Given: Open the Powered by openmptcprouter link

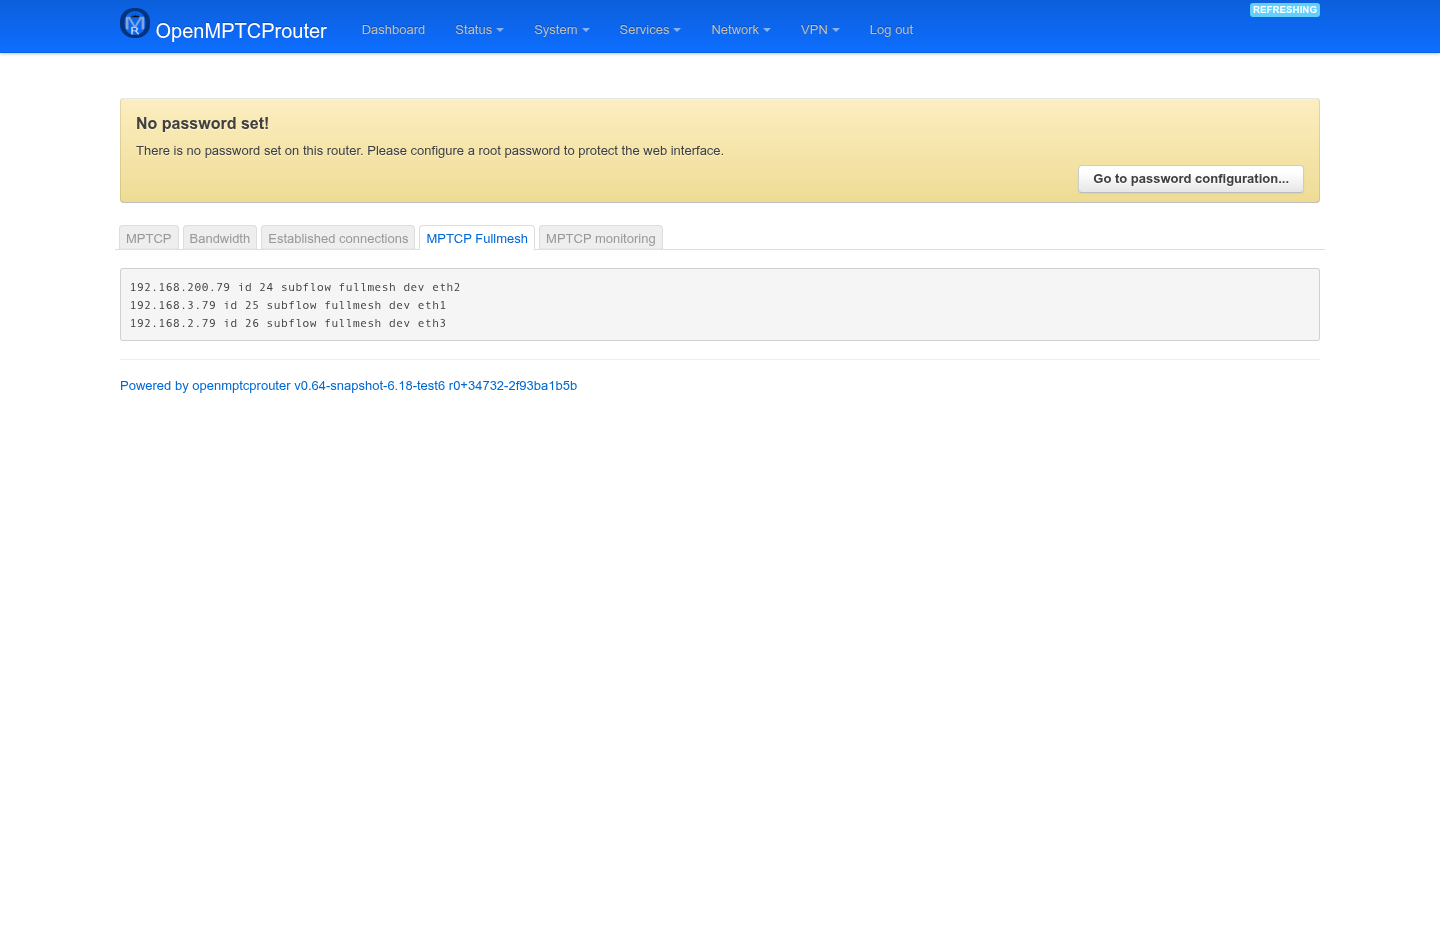Looking at the screenshot, I should click(348, 386).
